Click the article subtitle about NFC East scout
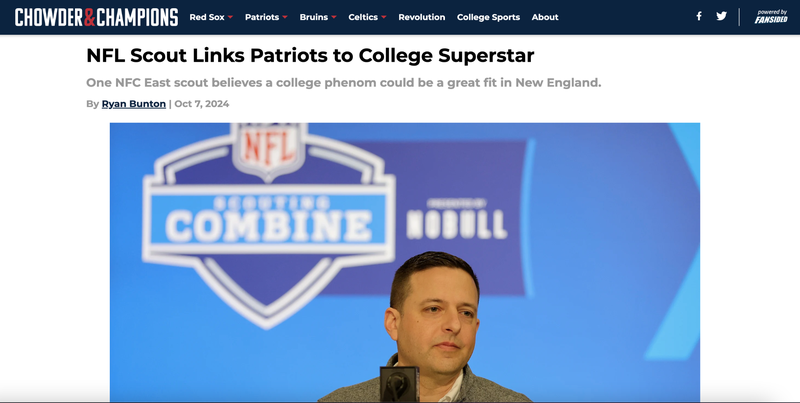The height and width of the screenshot is (403, 800). tap(343, 82)
